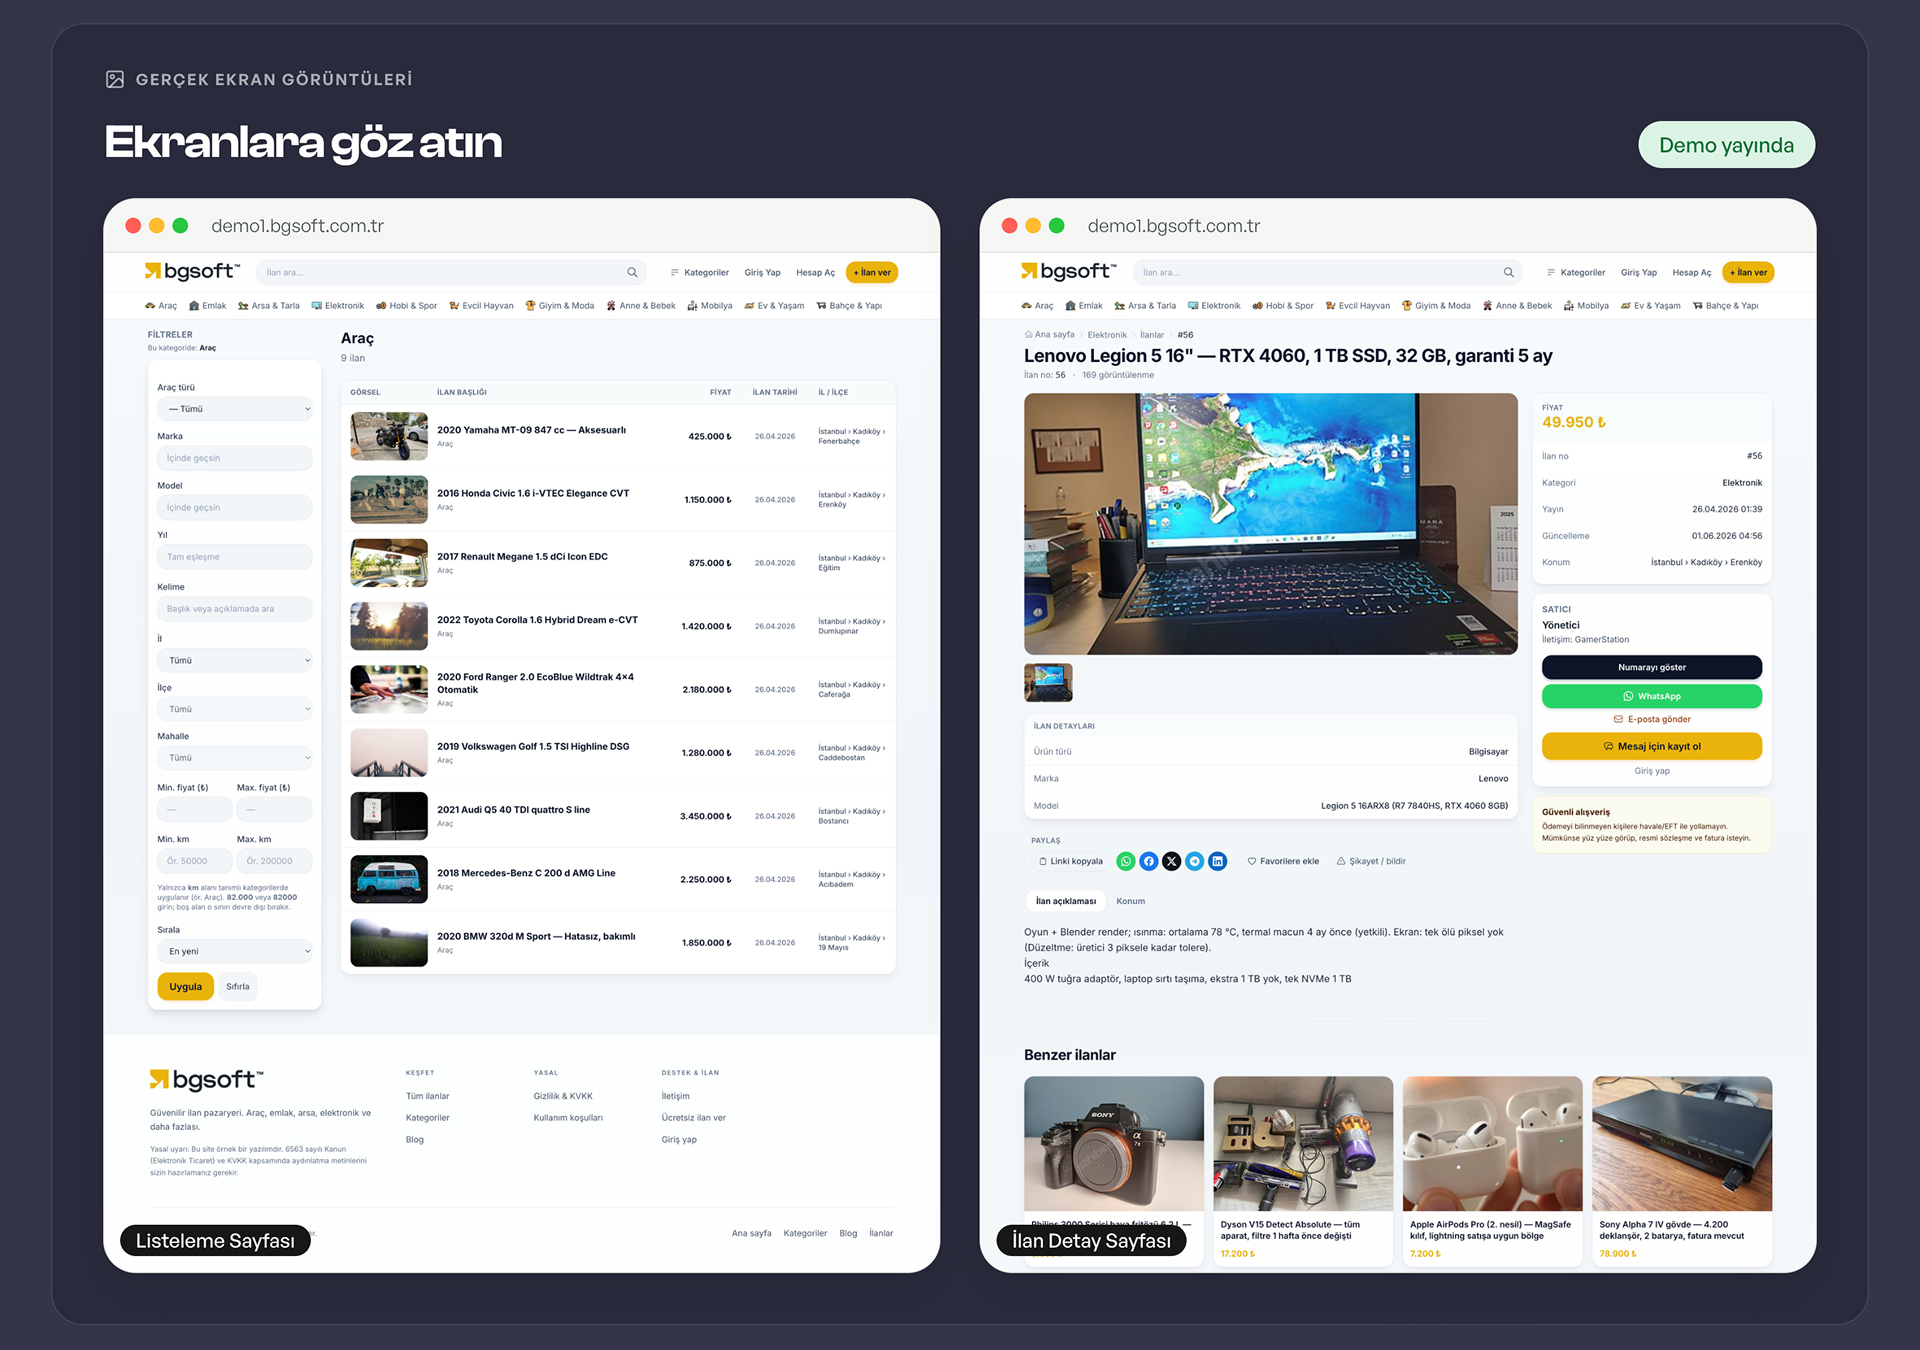Viewport: 1920px width, 1350px height.
Task: Open the 2022 Toyota Corolla Hybrid listing title
Action: pyautogui.click(x=537, y=620)
